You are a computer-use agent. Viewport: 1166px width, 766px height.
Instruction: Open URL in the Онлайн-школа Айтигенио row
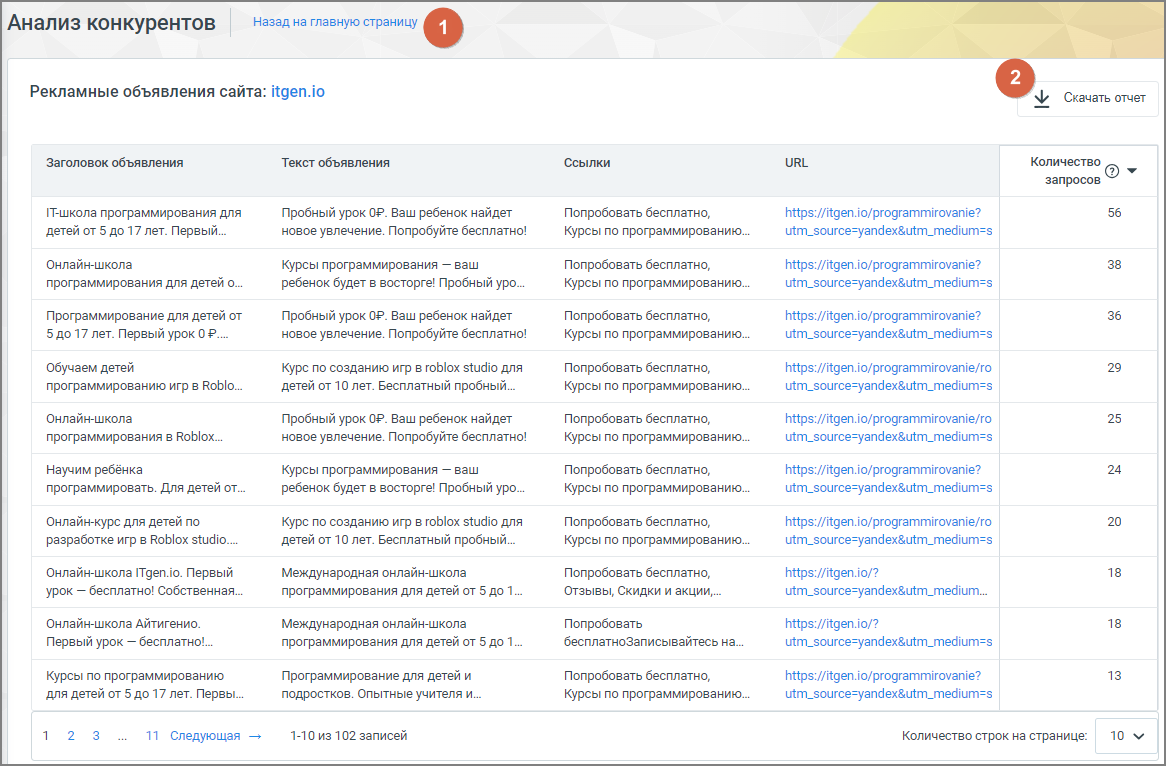[x=889, y=633]
